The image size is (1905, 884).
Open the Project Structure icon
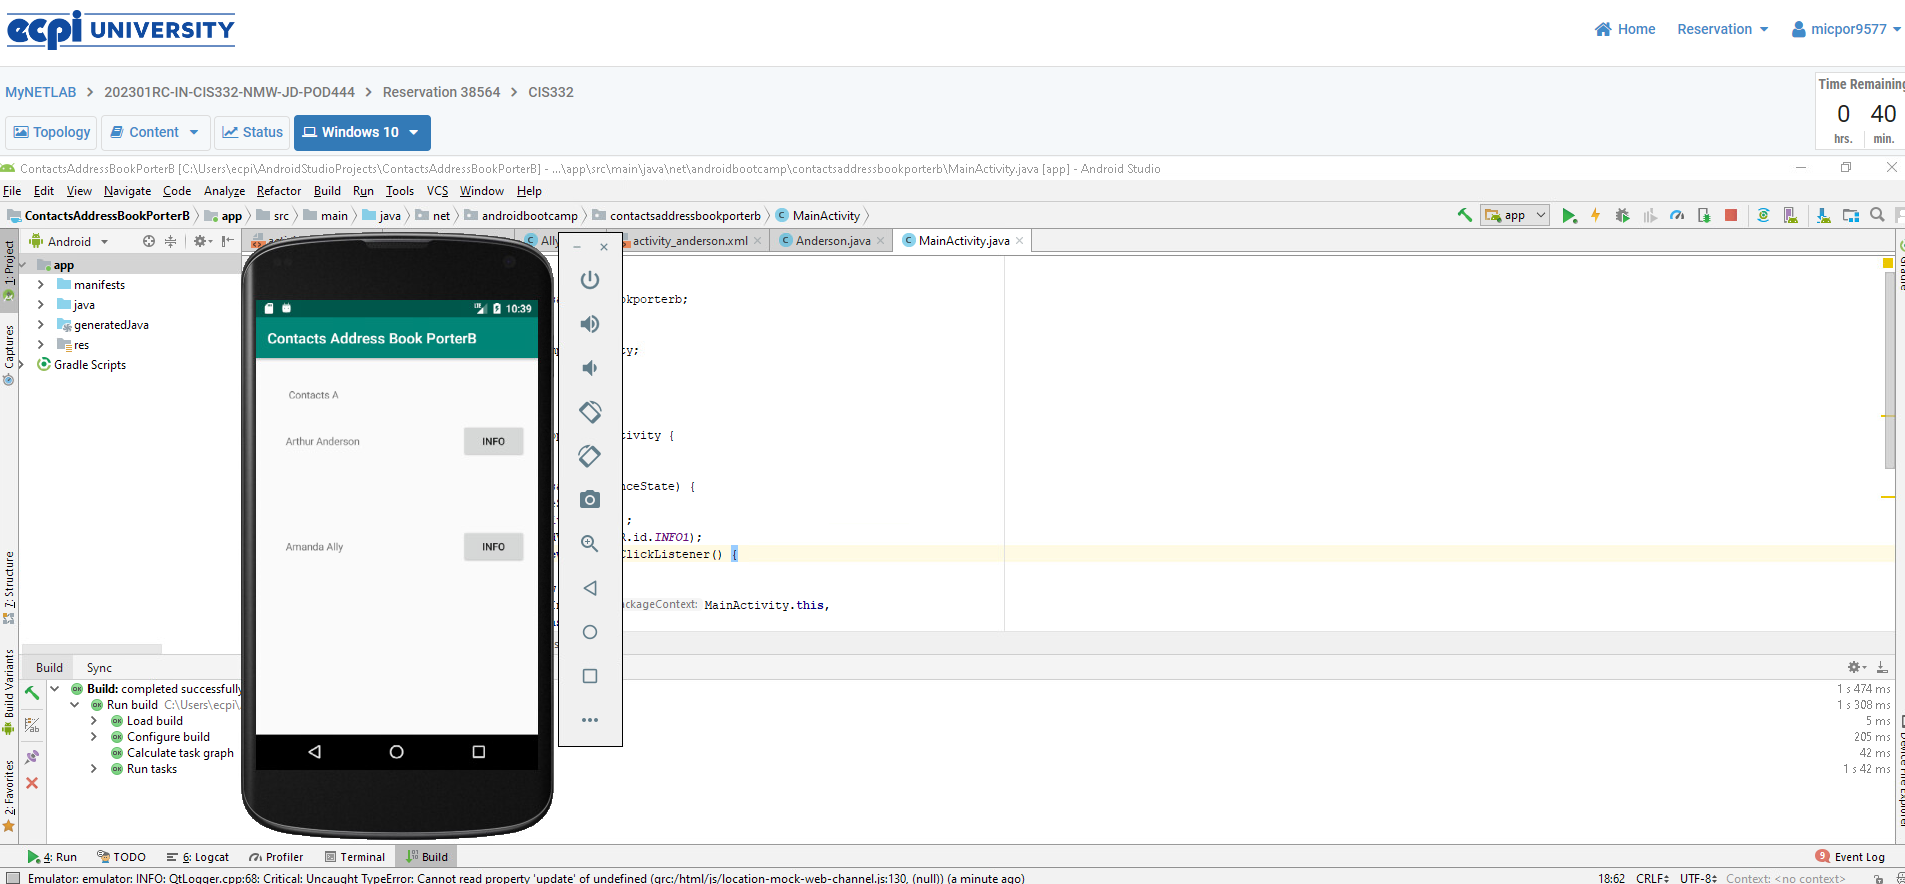pos(1851,215)
